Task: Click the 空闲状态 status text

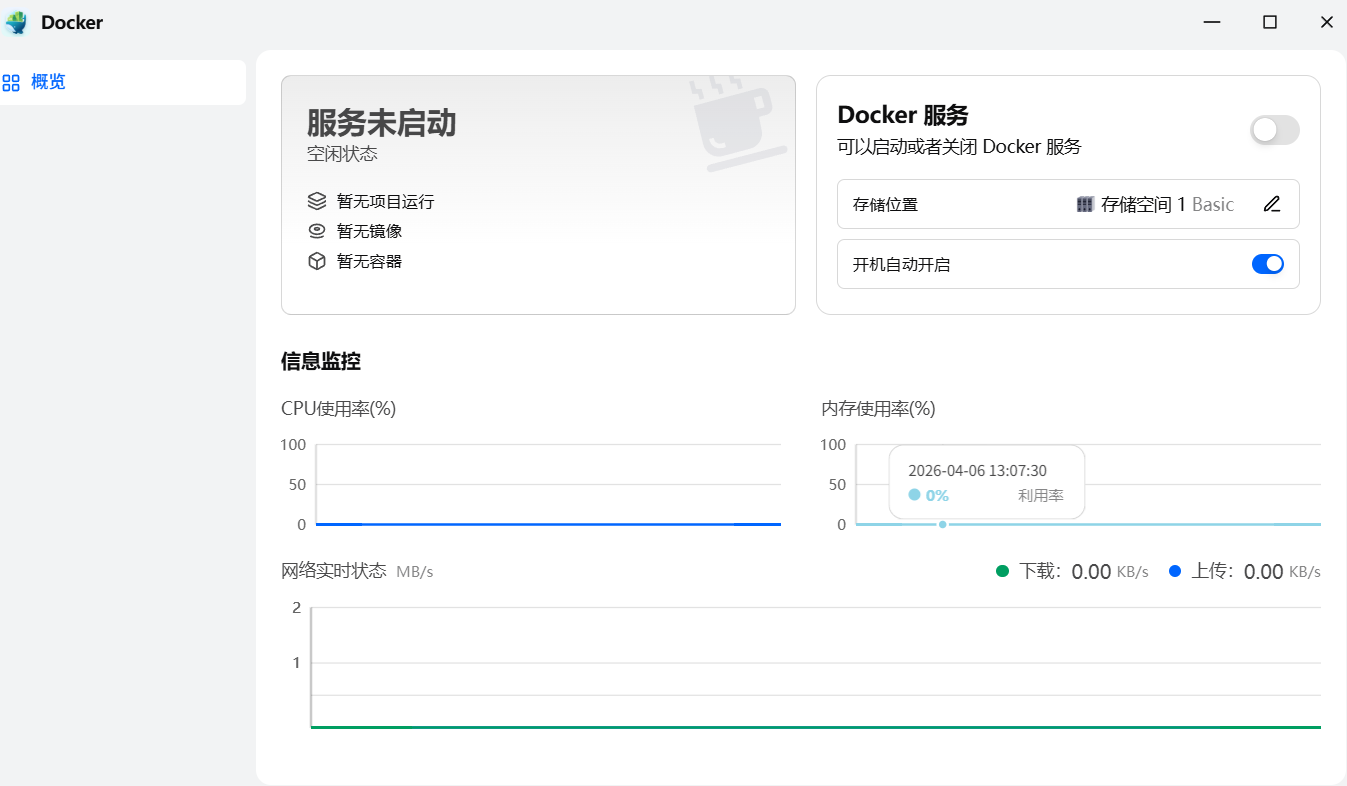Action: coord(342,154)
